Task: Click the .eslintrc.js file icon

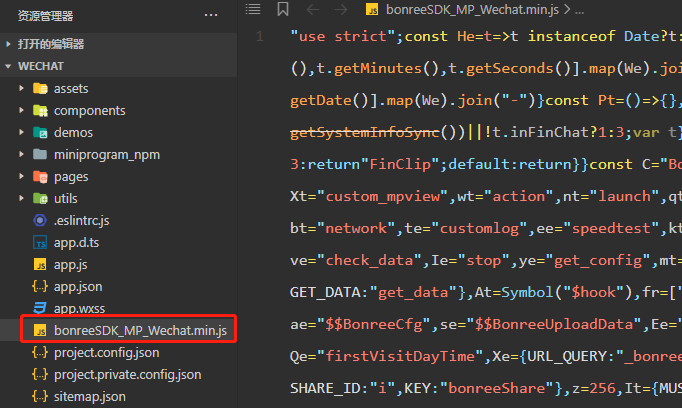Action: pyautogui.click(x=40, y=220)
